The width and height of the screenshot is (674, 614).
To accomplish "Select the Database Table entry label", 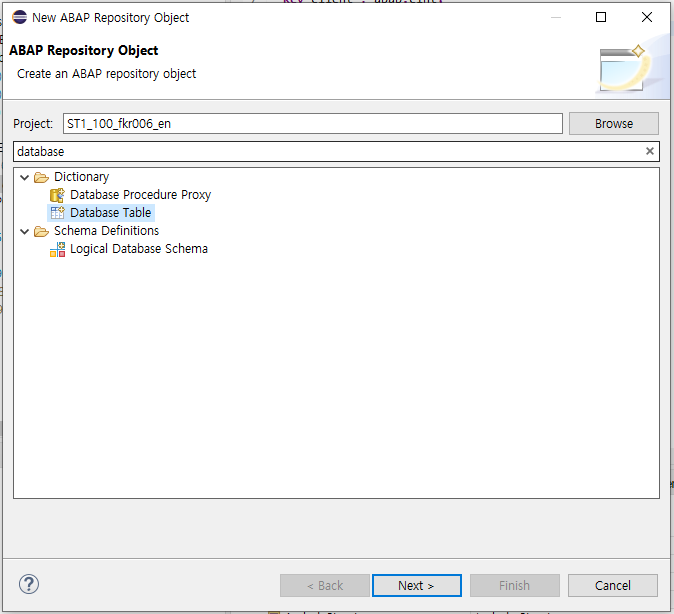I will coord(111,213).
